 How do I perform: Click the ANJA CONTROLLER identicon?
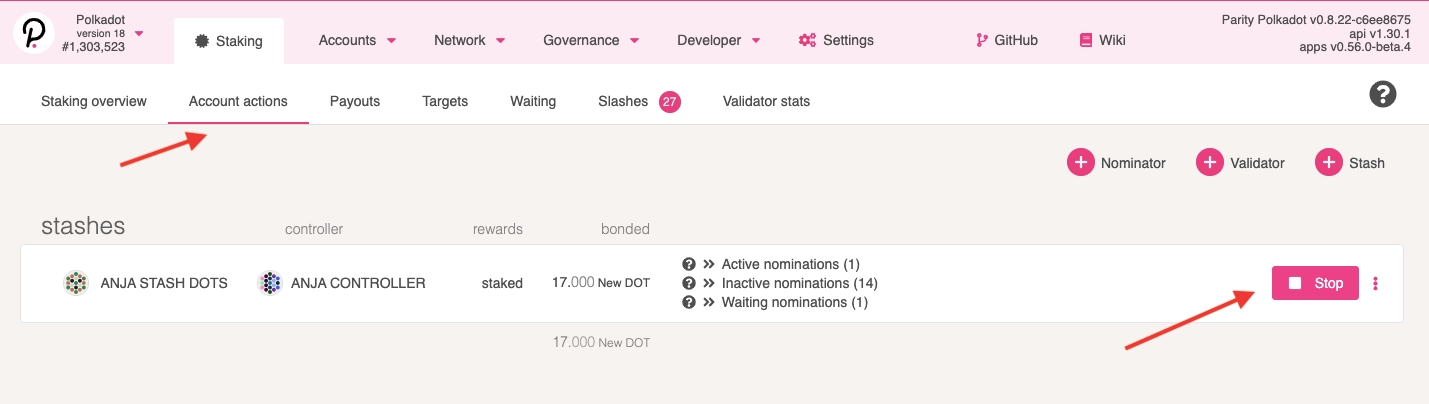269,283
